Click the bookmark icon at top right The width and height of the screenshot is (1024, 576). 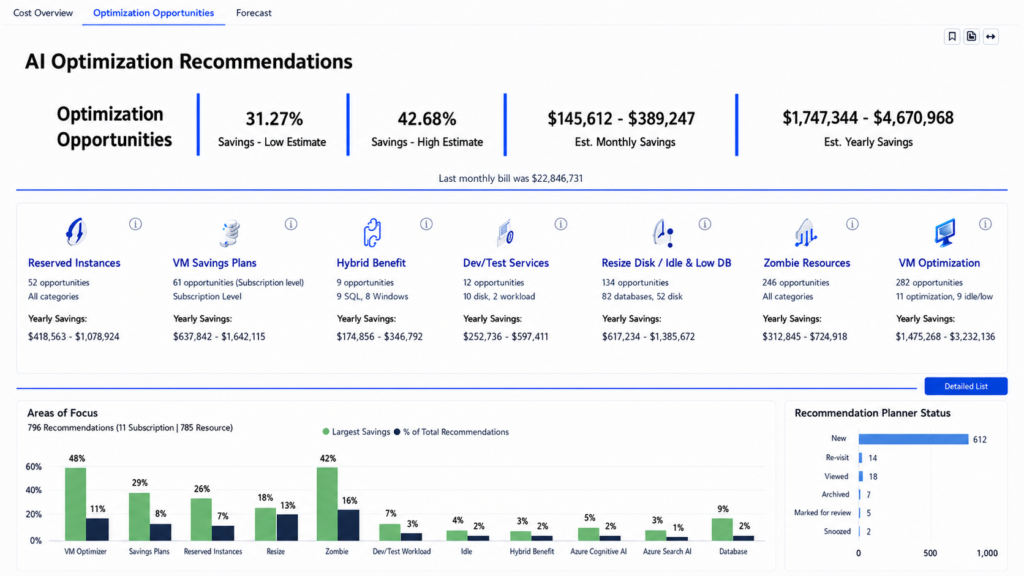tap(952, 37)
